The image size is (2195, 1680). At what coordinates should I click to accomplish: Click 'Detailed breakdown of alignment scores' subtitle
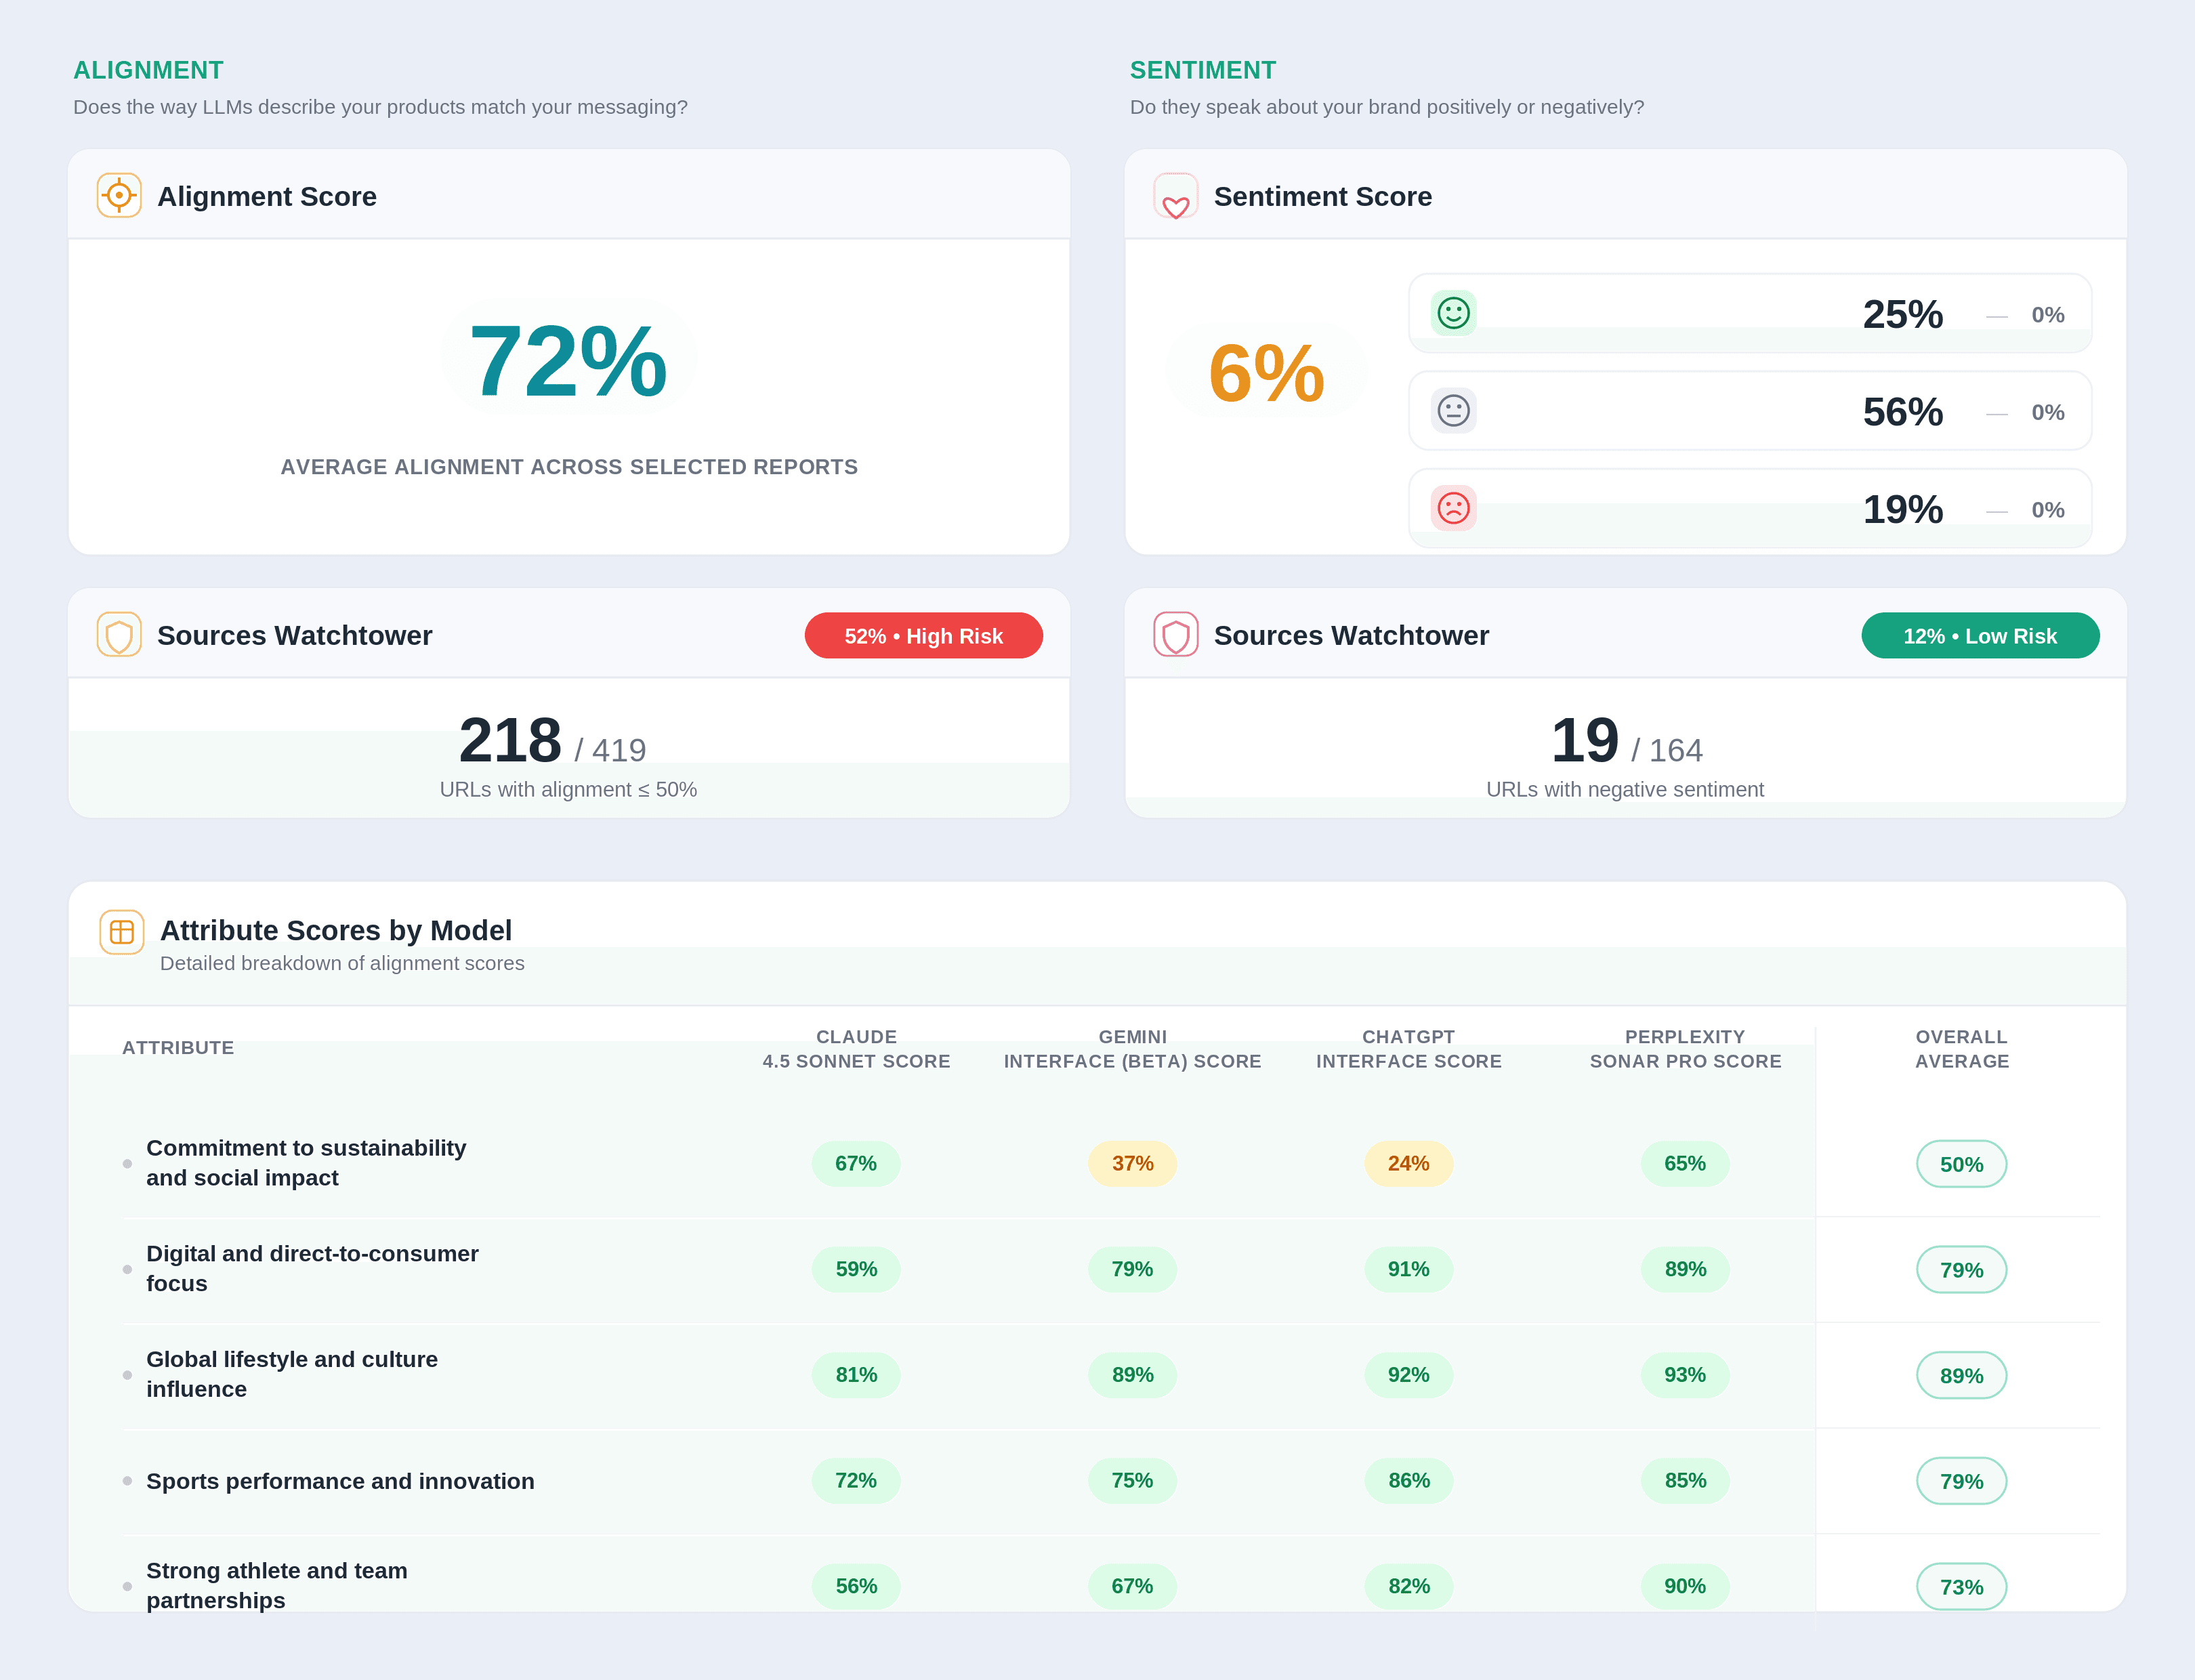coord(342,963)
